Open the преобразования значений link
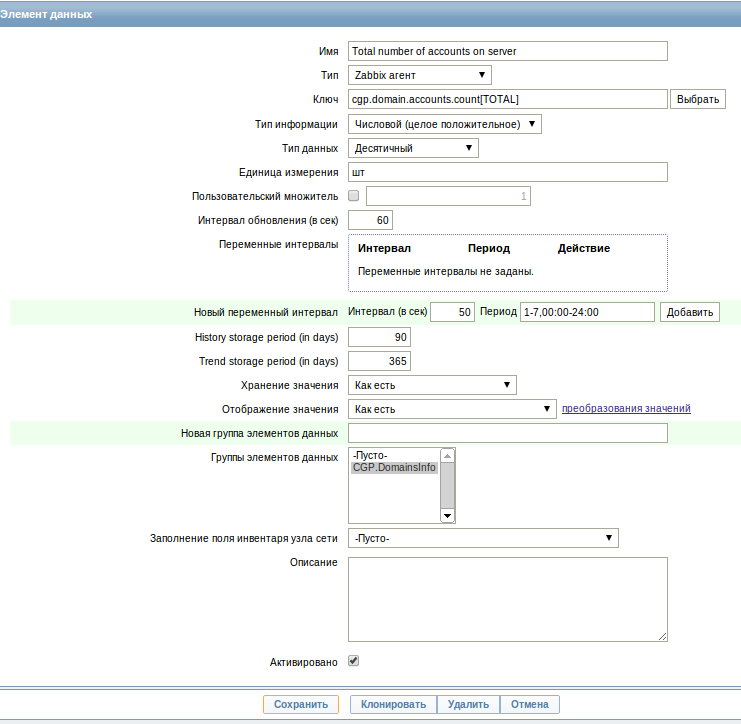The image size is (741, 724). (x=626, y=408)
